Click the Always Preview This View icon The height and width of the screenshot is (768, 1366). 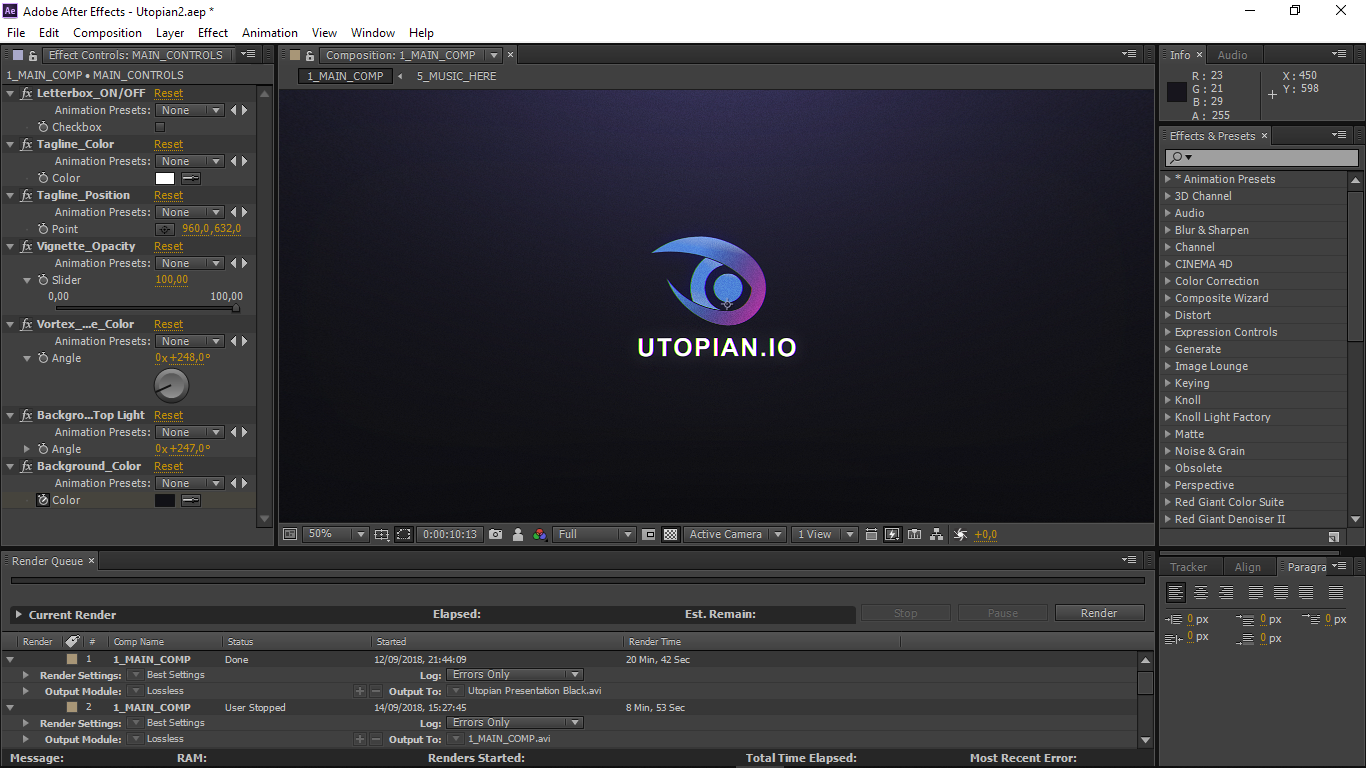point(290,534)
